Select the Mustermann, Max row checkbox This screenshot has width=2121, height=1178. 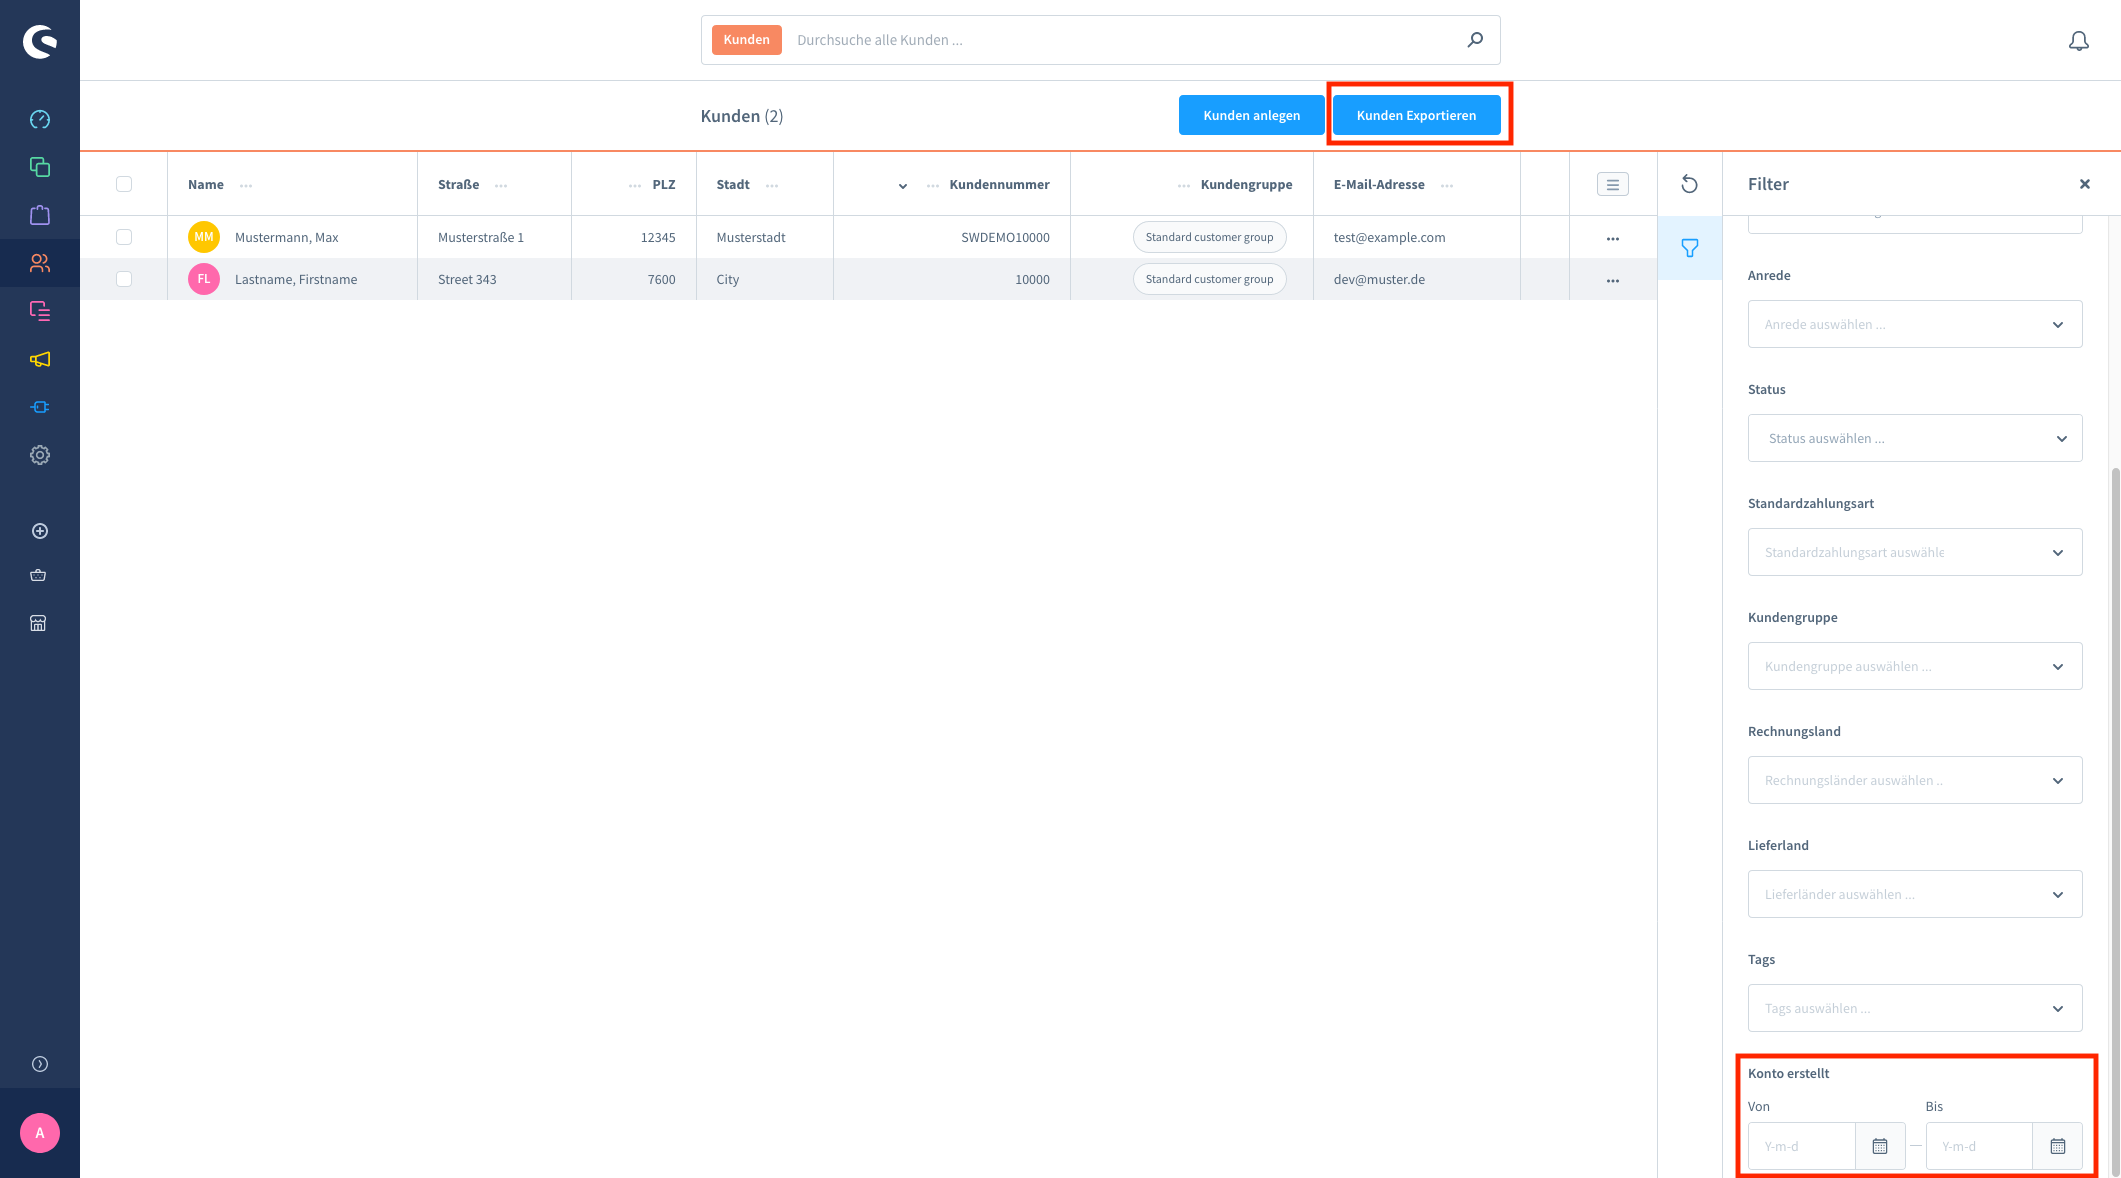click(124, 237)
